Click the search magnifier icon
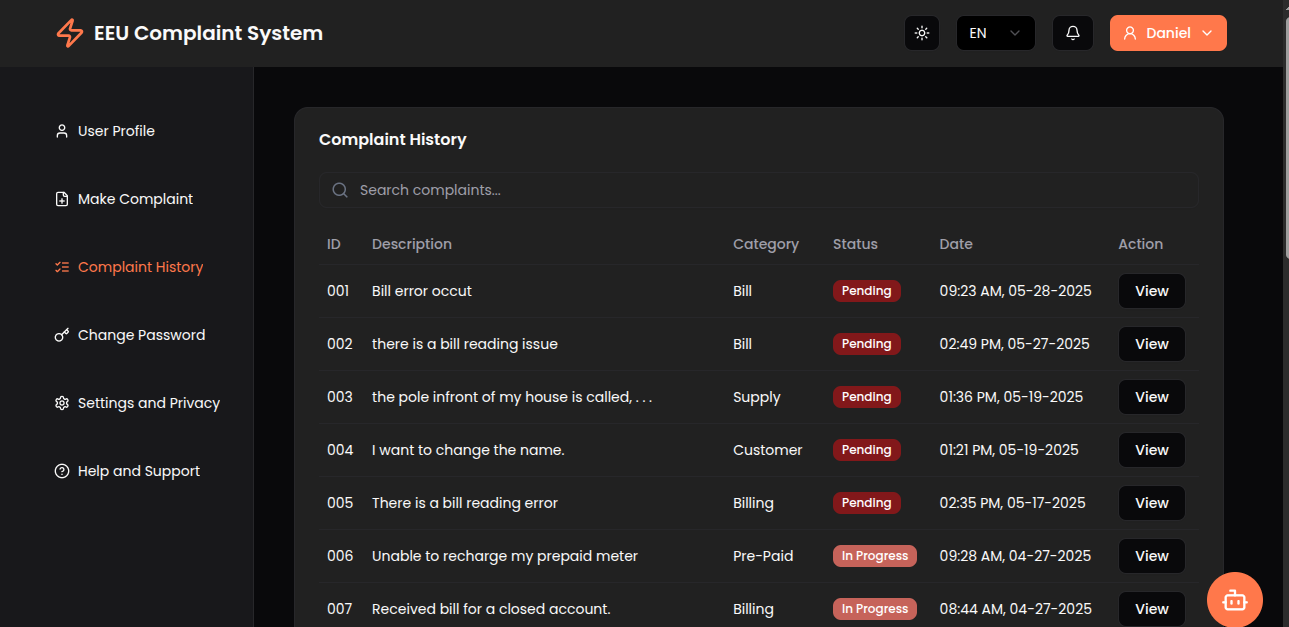Image resolution: width=1289 pixels, height=627 pixels. [340, 189]
